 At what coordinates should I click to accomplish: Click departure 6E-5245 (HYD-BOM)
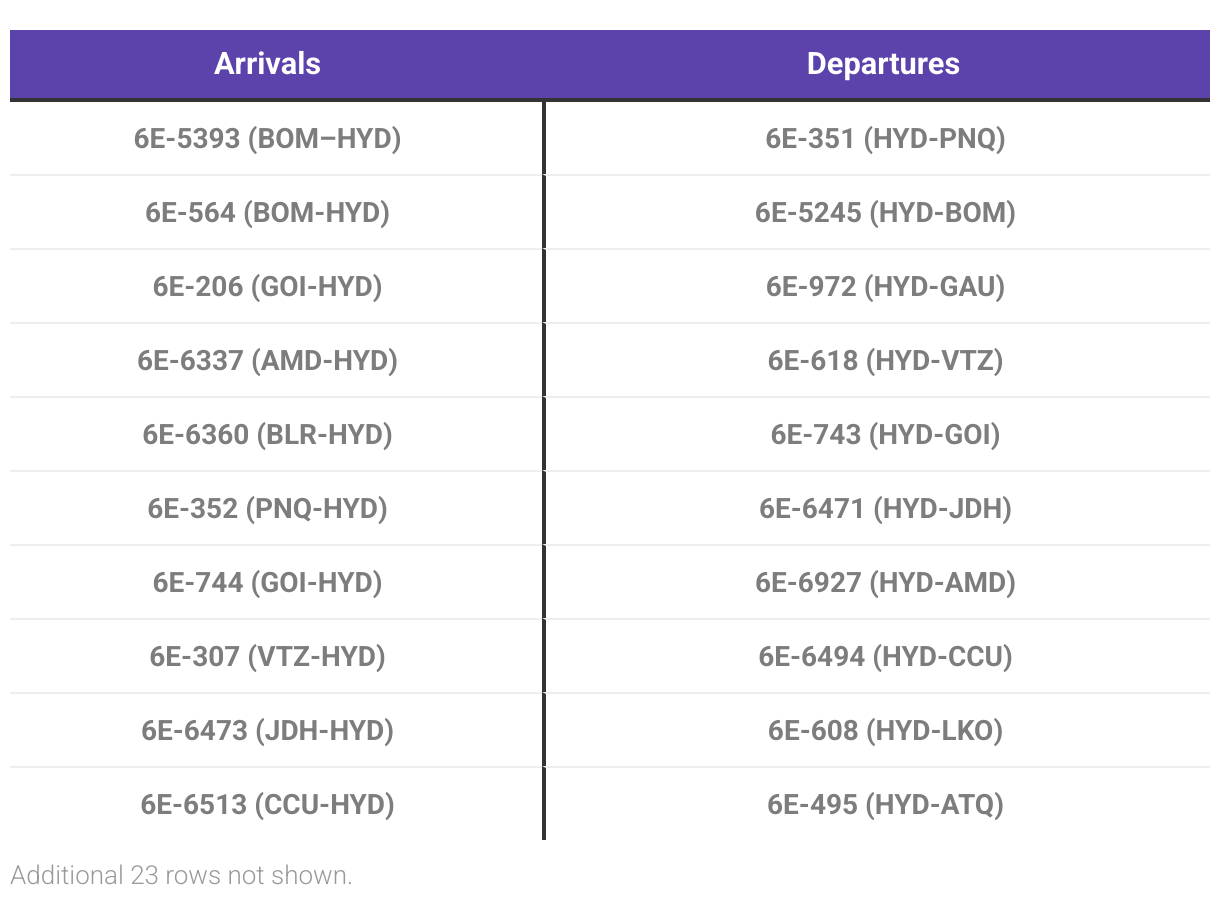point(885,212)
